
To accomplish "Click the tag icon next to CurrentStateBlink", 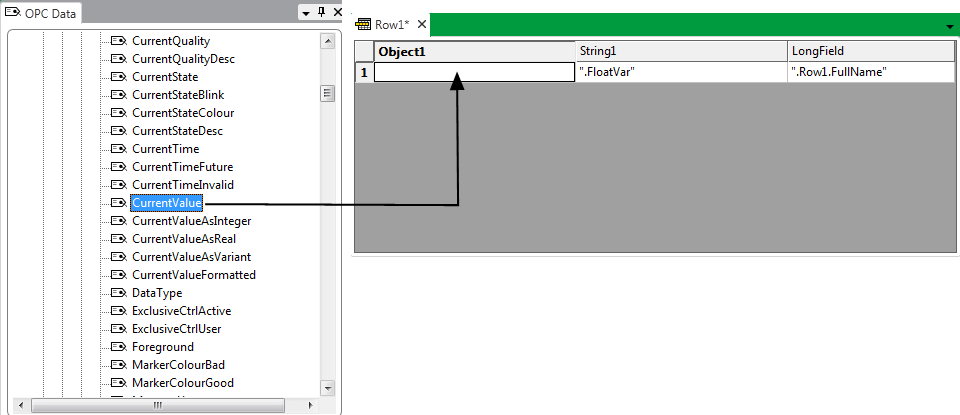I will (118, 95).
